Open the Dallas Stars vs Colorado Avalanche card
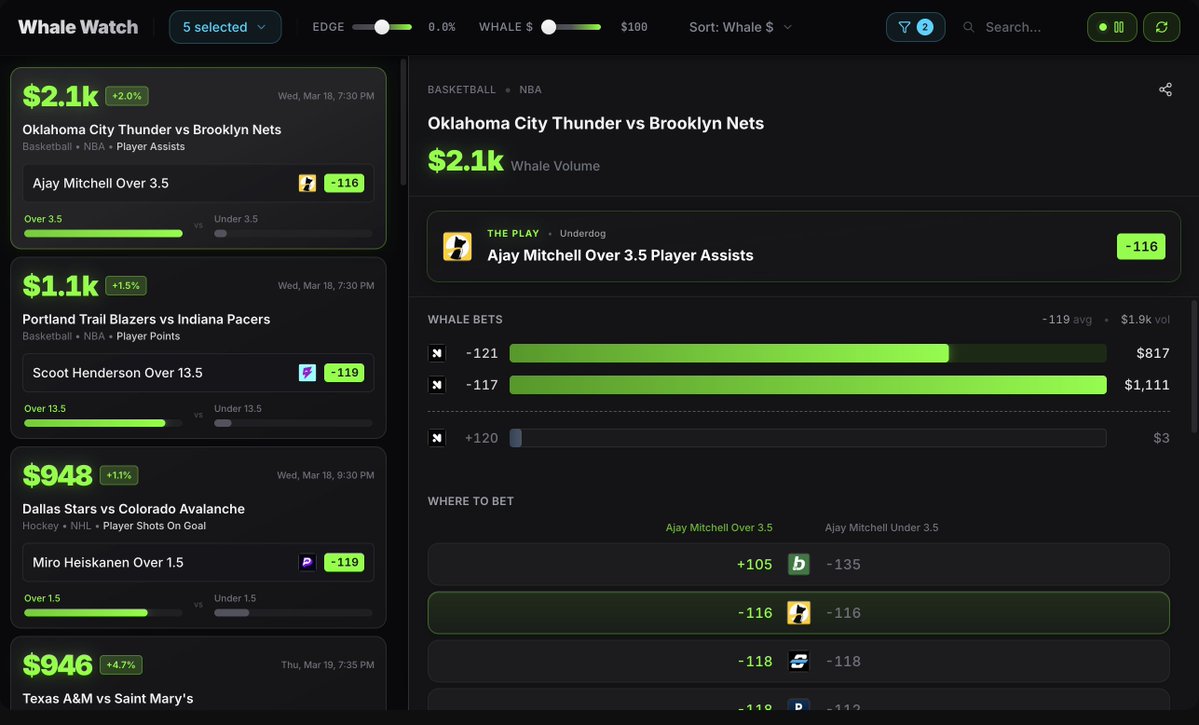This screenshot has width=1199, height=725. point(198,538)
